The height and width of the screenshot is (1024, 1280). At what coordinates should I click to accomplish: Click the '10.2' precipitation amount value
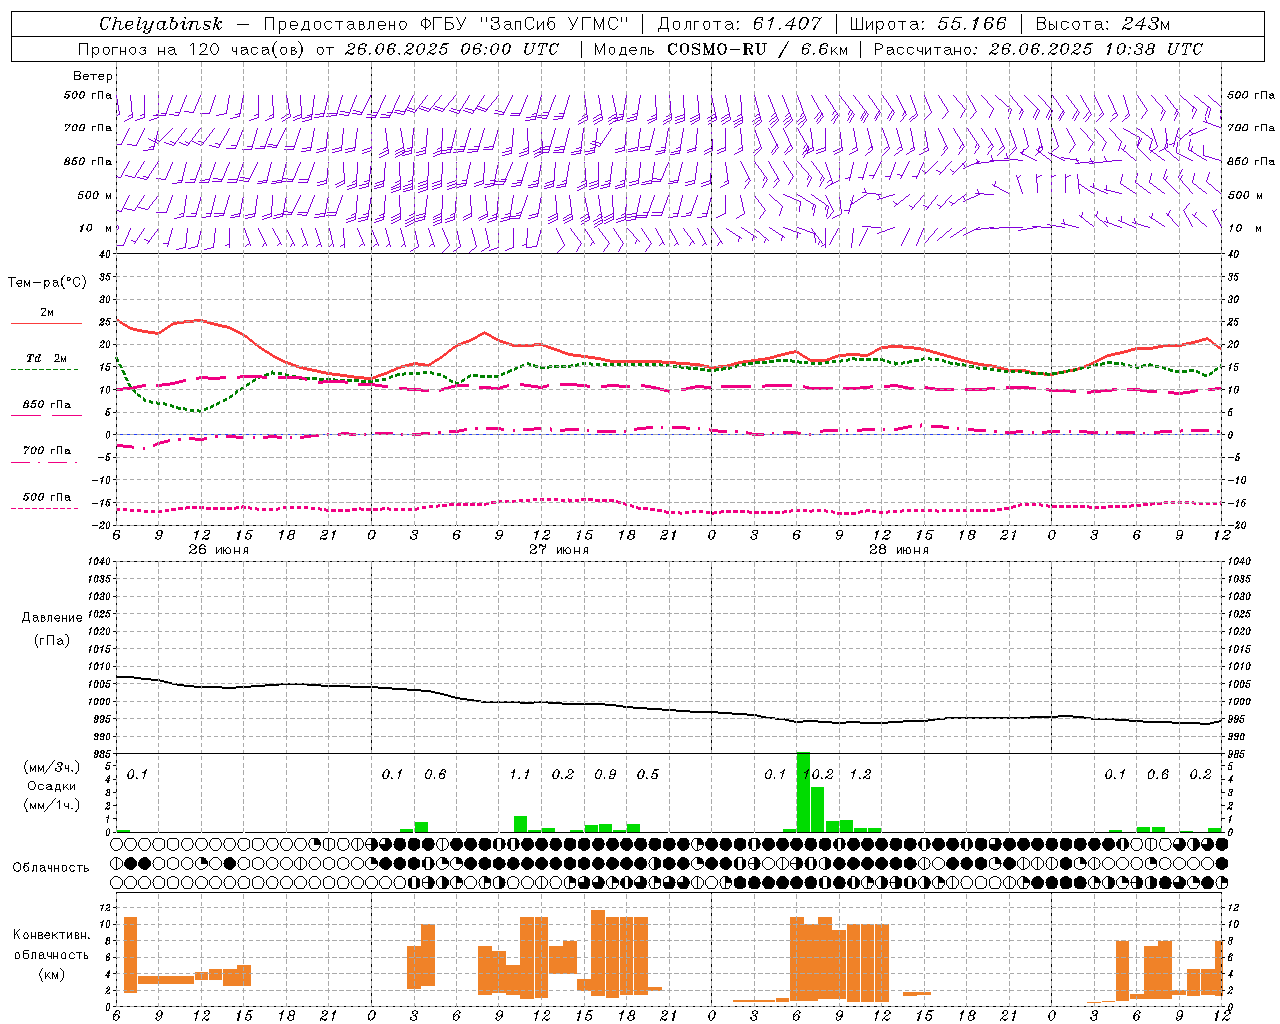[x=818, y=774]
